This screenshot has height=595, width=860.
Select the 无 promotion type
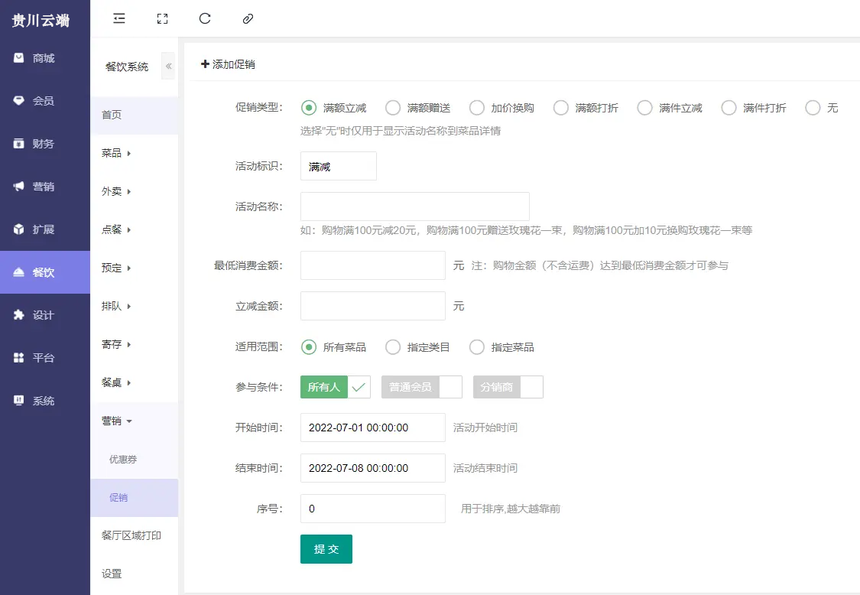(812, 107)
